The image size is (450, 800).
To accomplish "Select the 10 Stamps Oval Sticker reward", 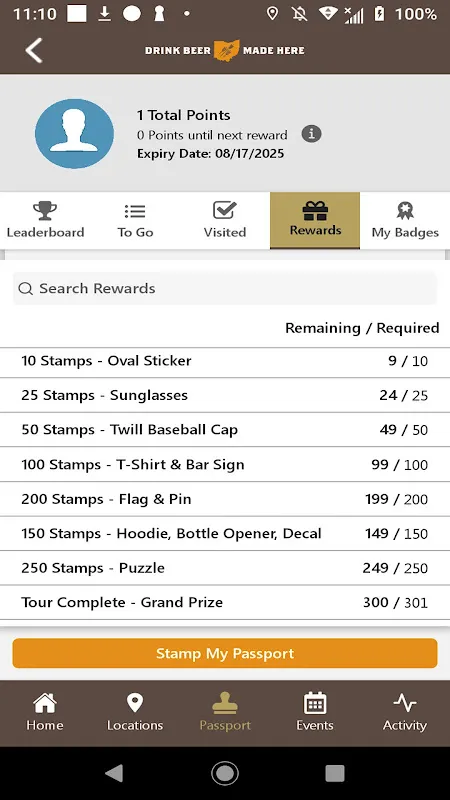I will click(225, 361).
